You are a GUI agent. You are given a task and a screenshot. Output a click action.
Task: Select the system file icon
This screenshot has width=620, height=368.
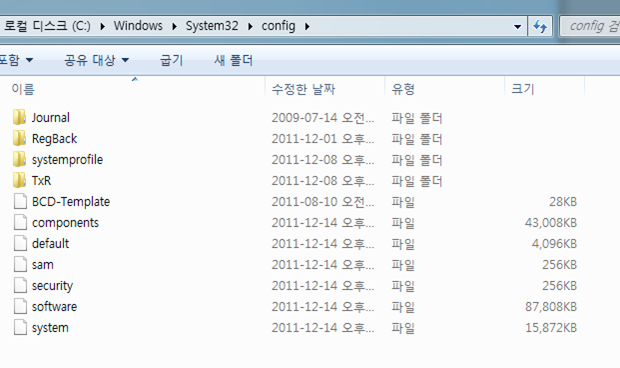20,327
